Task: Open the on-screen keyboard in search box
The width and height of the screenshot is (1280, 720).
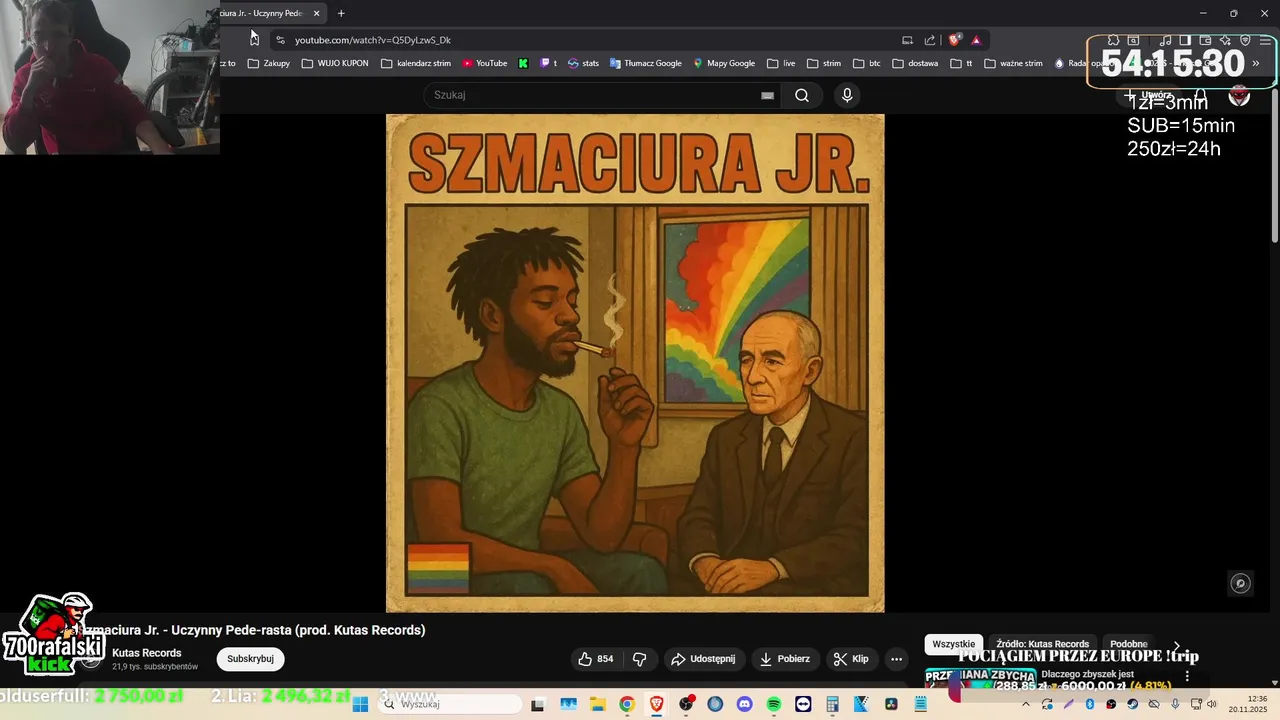Action: click(x=767, y=95)
